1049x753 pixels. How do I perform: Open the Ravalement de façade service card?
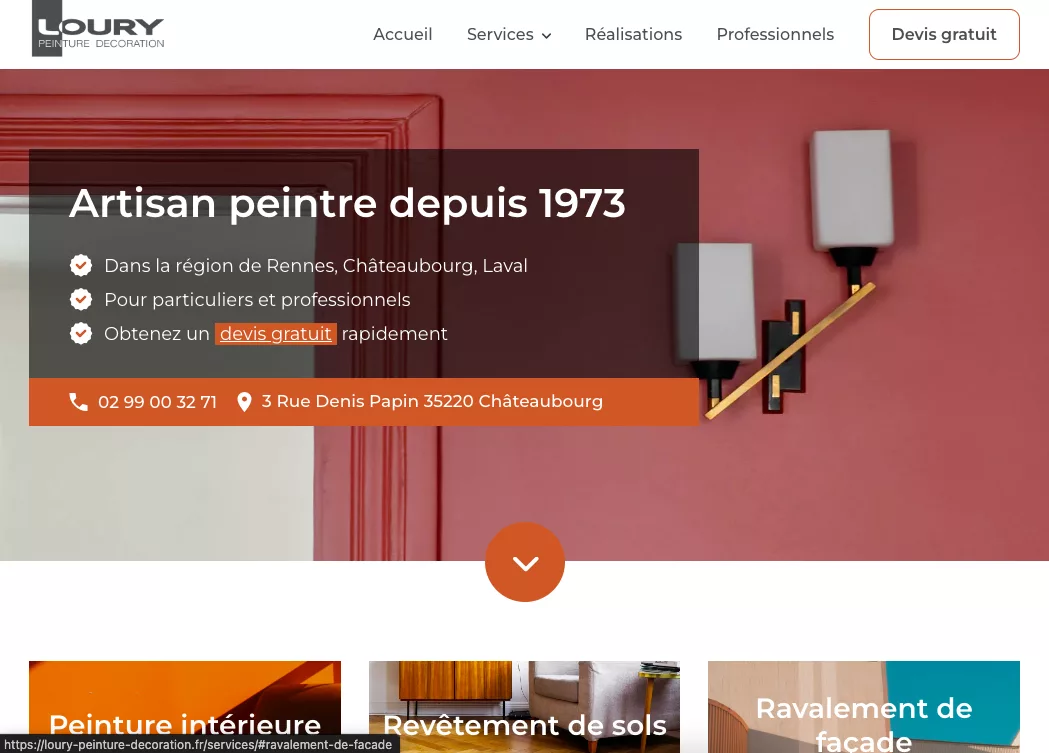pos(864,707)
